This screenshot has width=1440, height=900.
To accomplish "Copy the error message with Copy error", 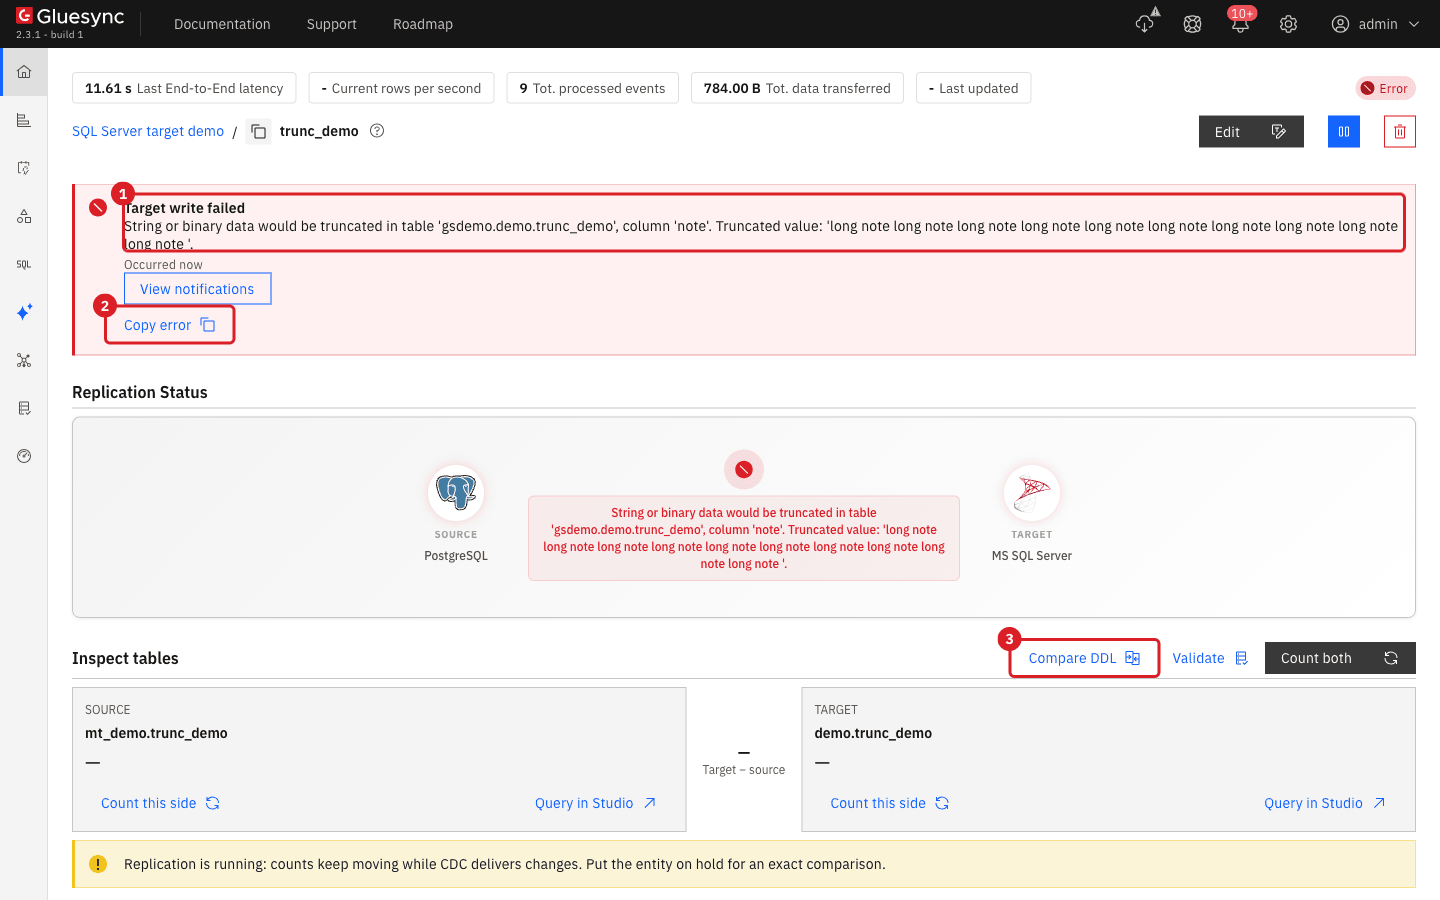I will click(170, 325).
